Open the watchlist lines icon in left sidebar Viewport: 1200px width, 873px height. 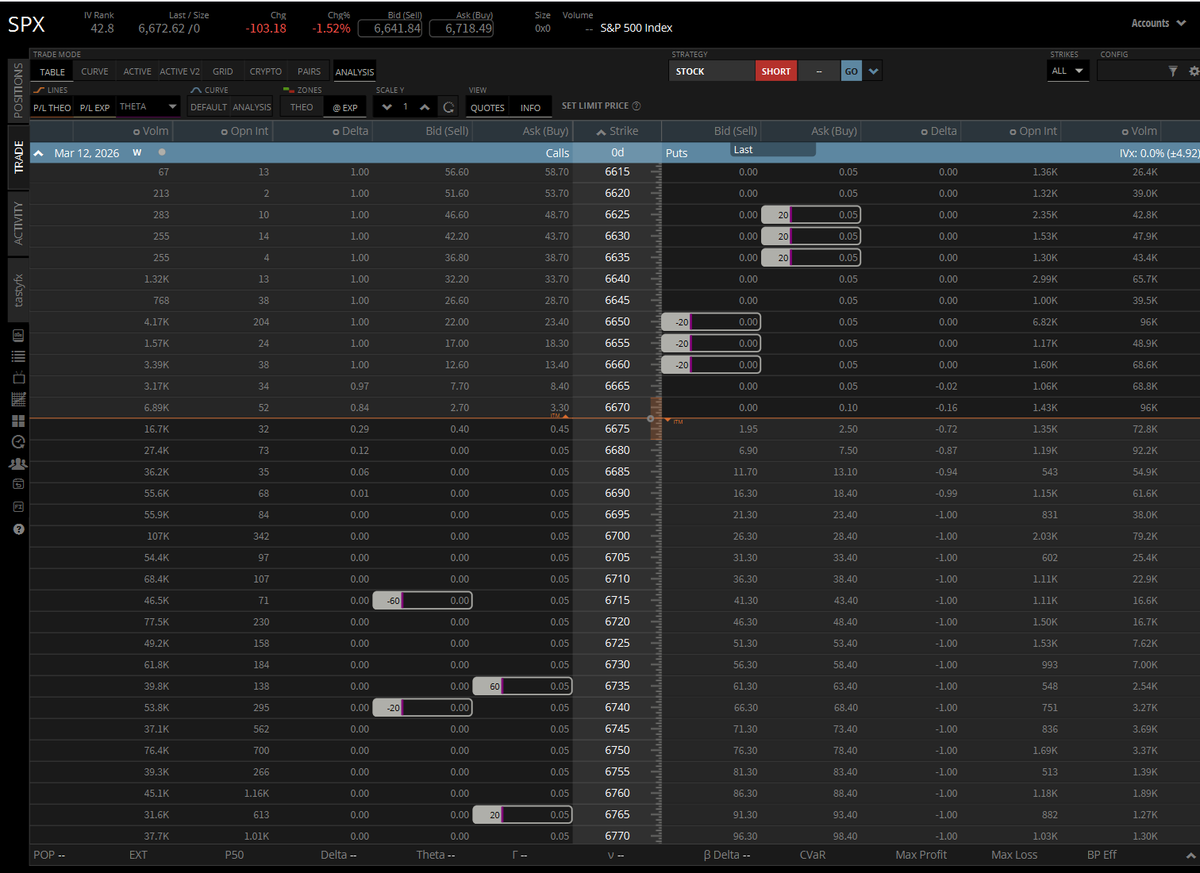pyautogui.click(x=18, y=356)
